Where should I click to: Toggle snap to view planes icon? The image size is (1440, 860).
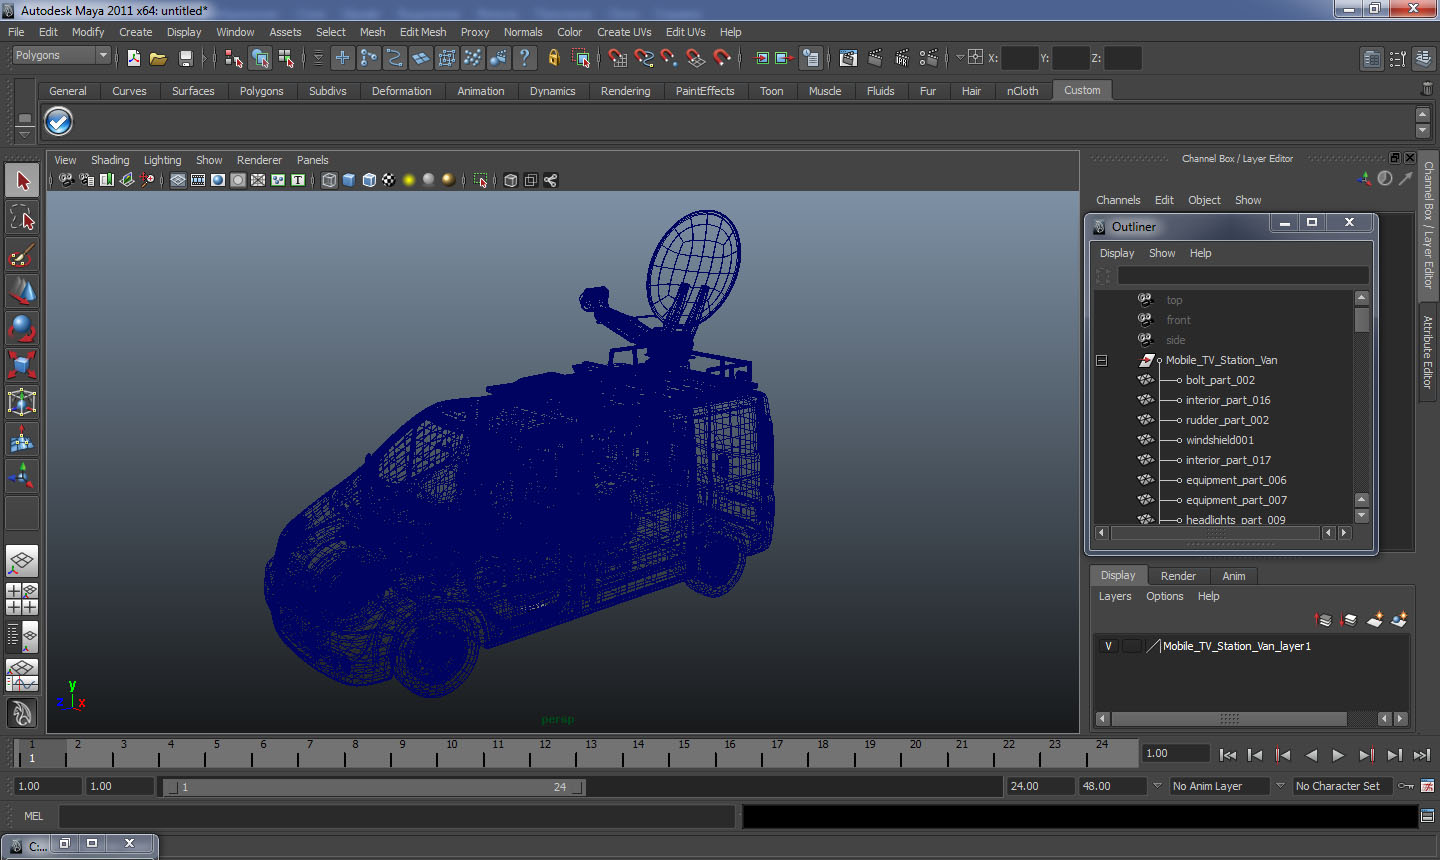pos(696,58)
